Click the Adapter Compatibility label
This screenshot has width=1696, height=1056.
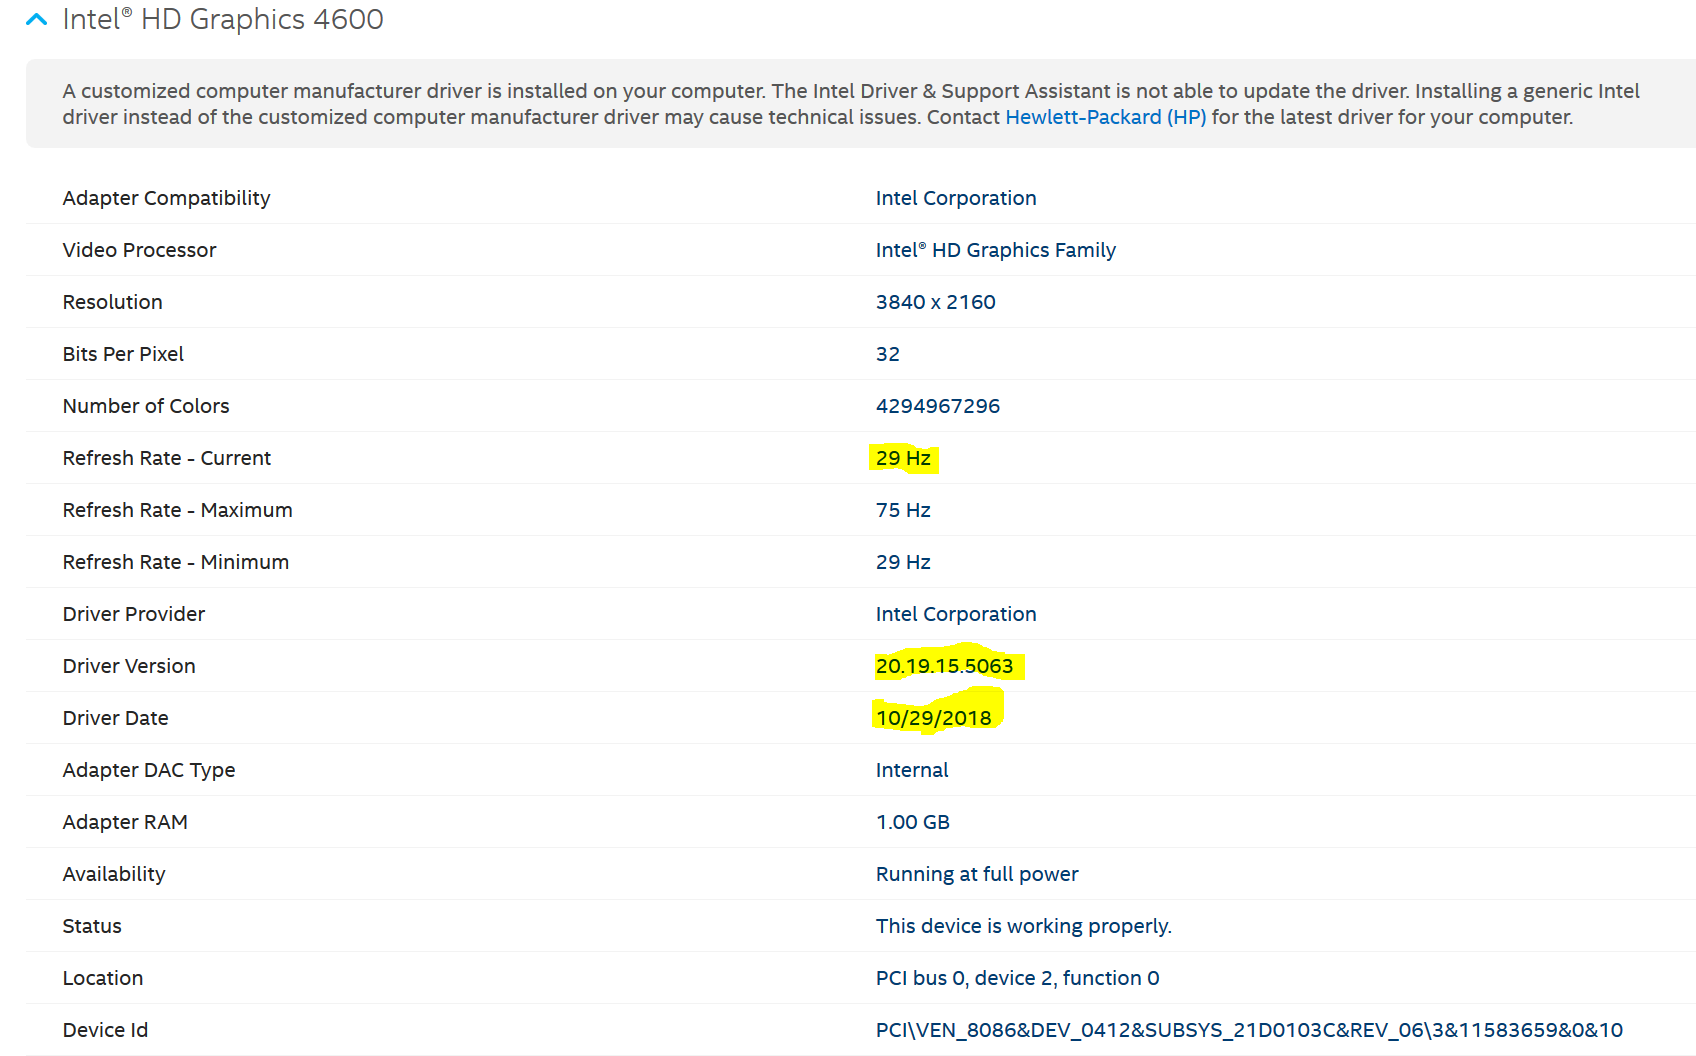click(166, 198)
